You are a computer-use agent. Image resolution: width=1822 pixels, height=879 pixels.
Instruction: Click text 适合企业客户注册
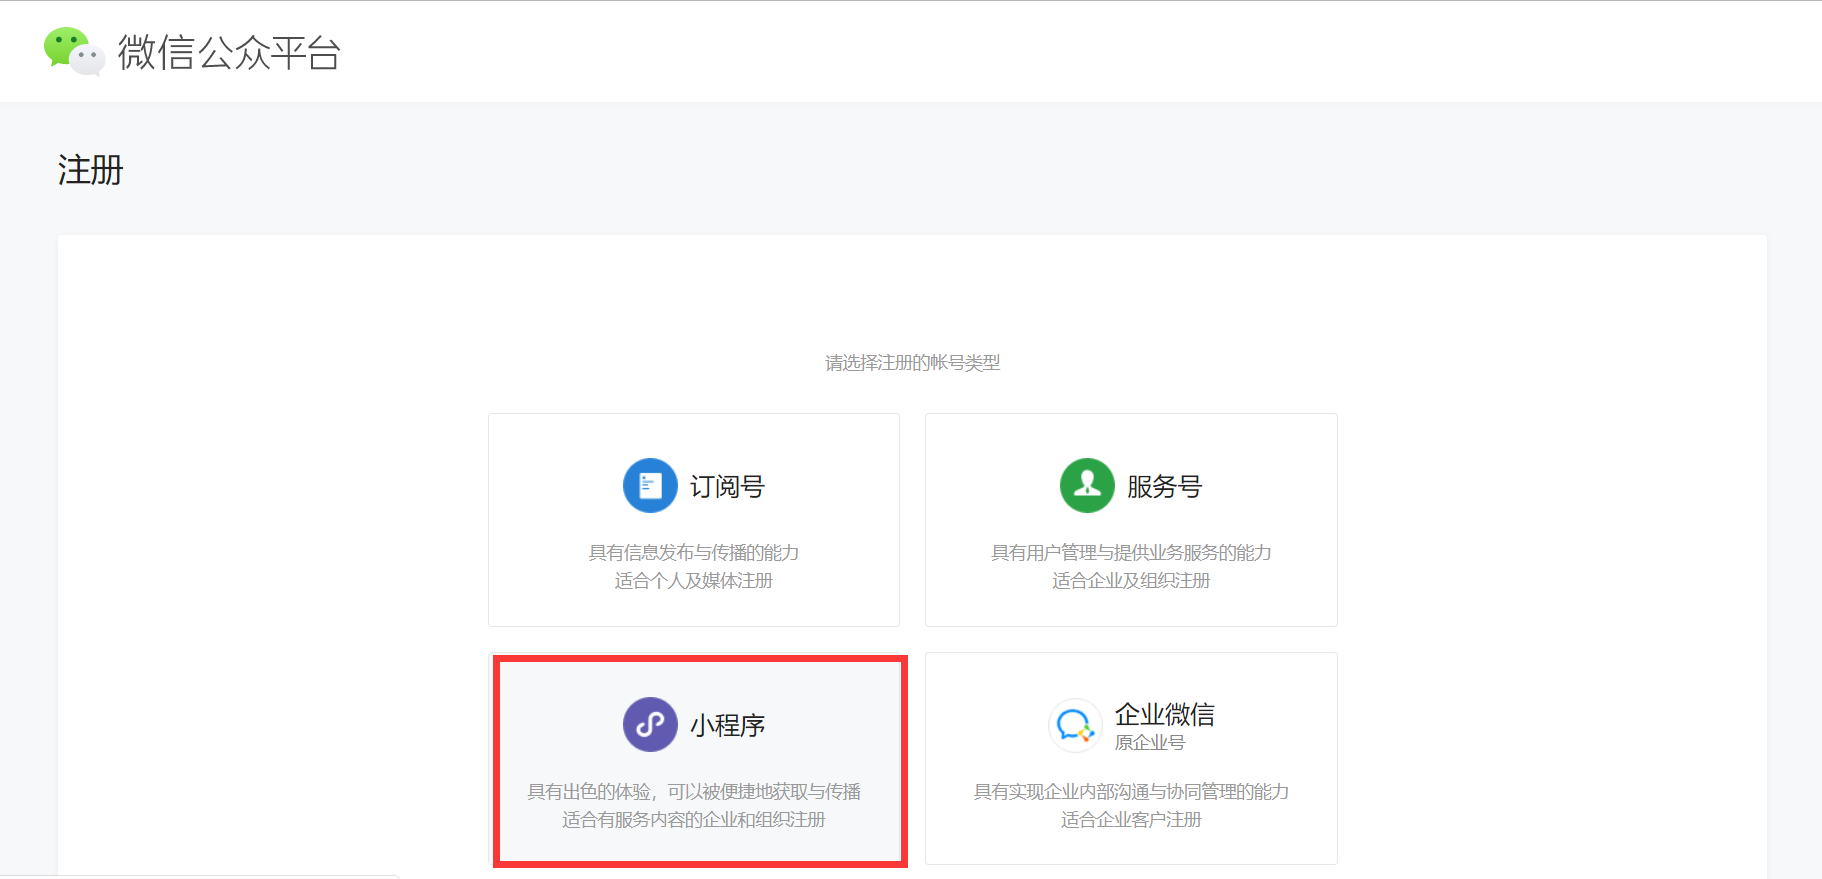coord(1131,820)
